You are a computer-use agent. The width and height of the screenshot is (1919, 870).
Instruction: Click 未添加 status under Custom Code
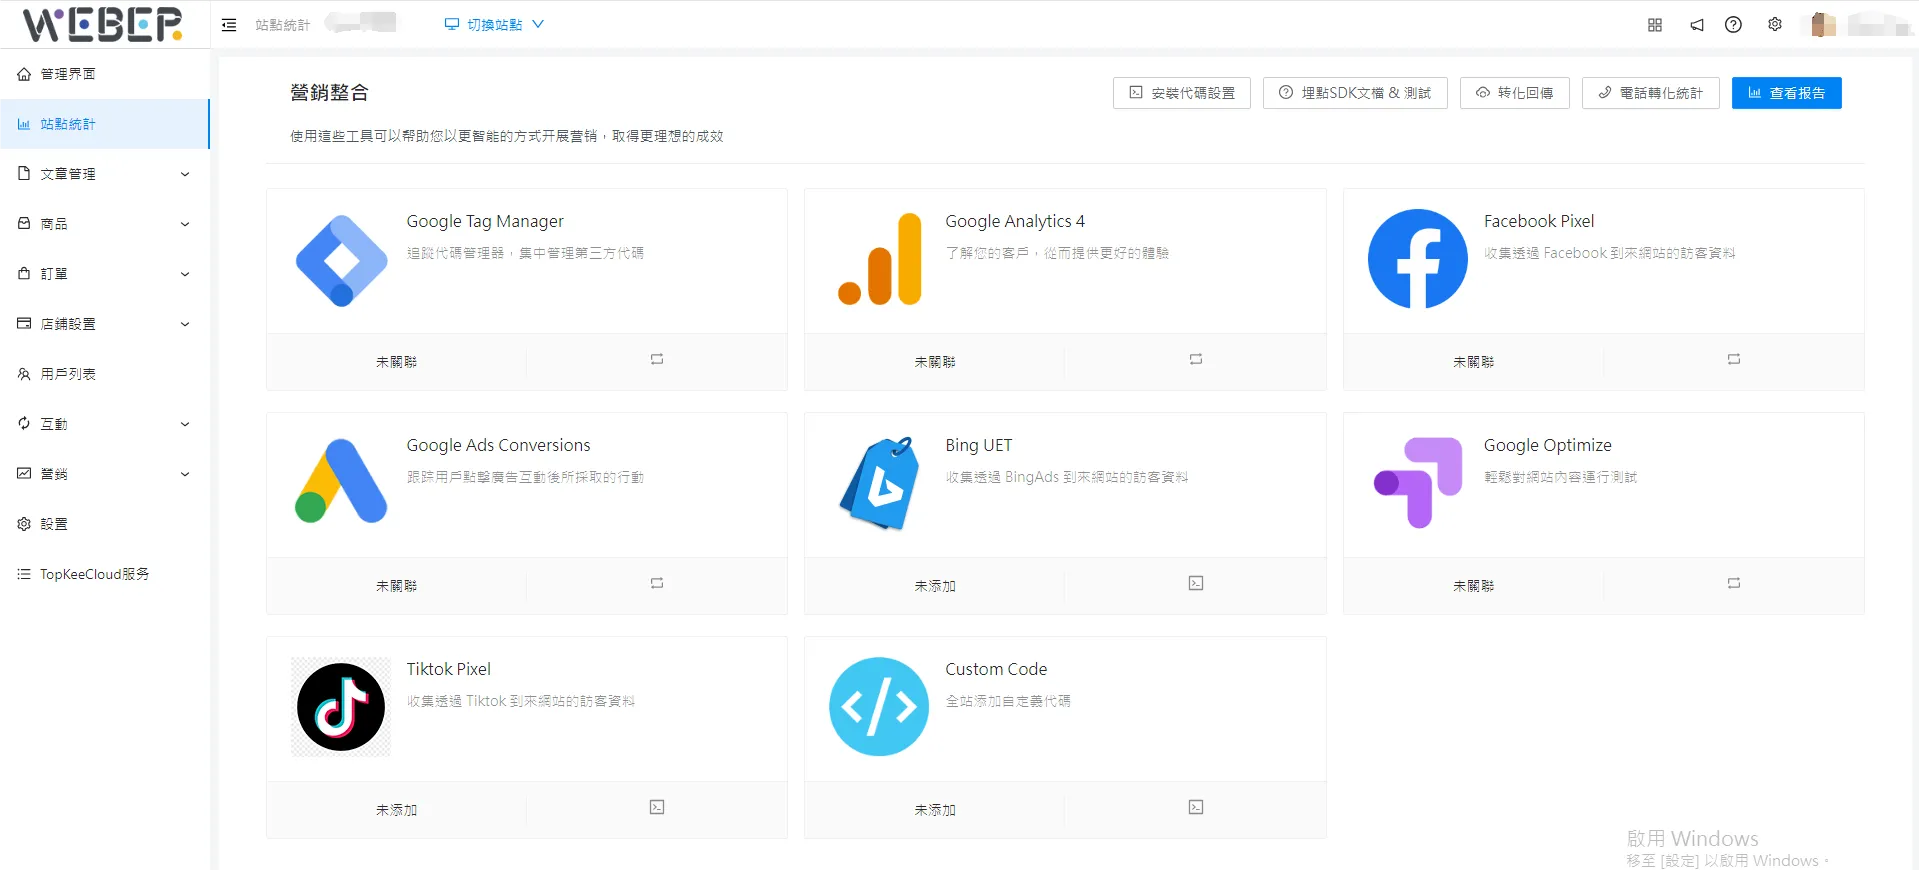934,810
